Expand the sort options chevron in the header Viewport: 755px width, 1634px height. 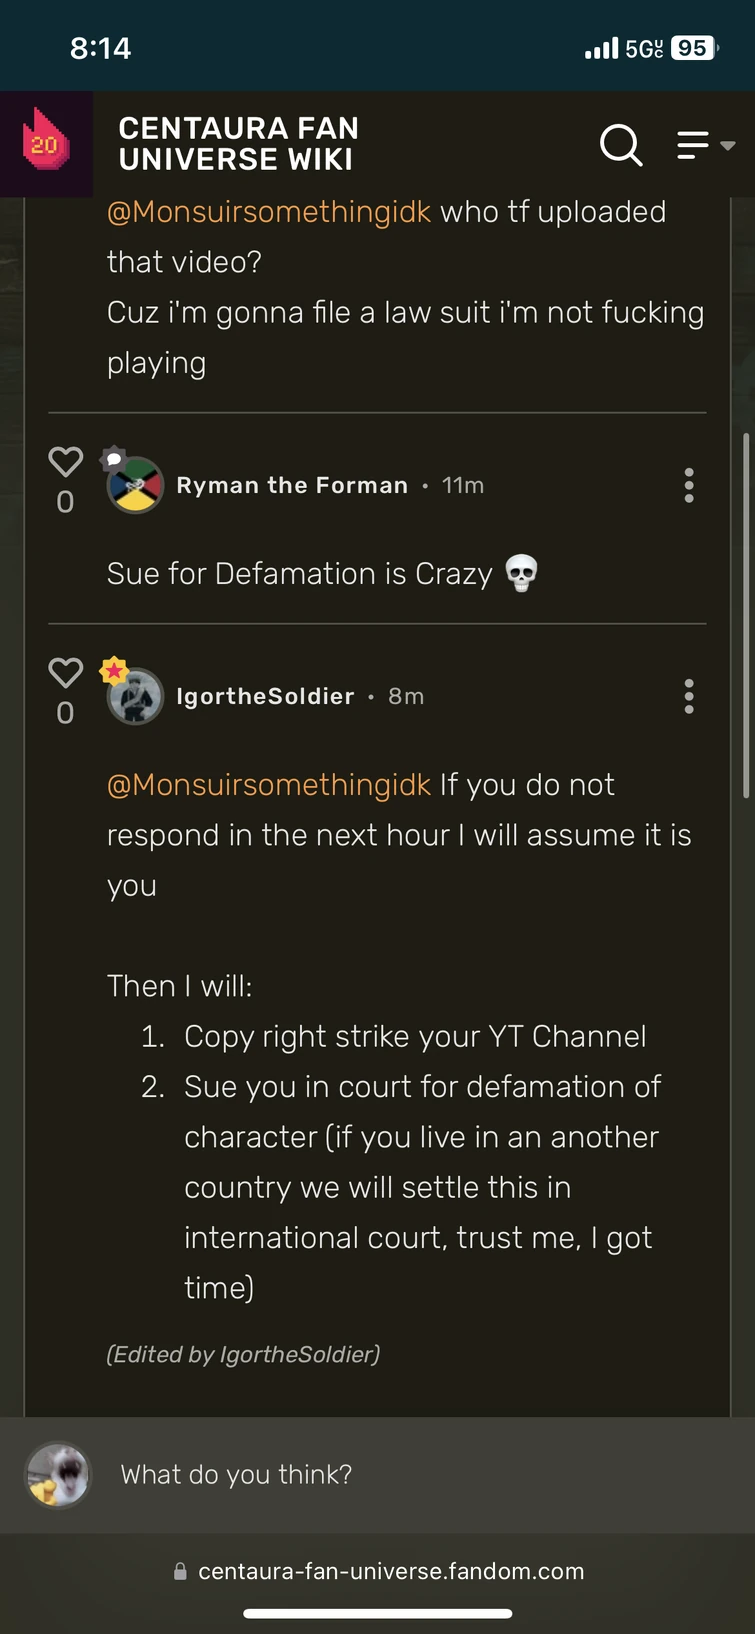(x=727, y=146)
